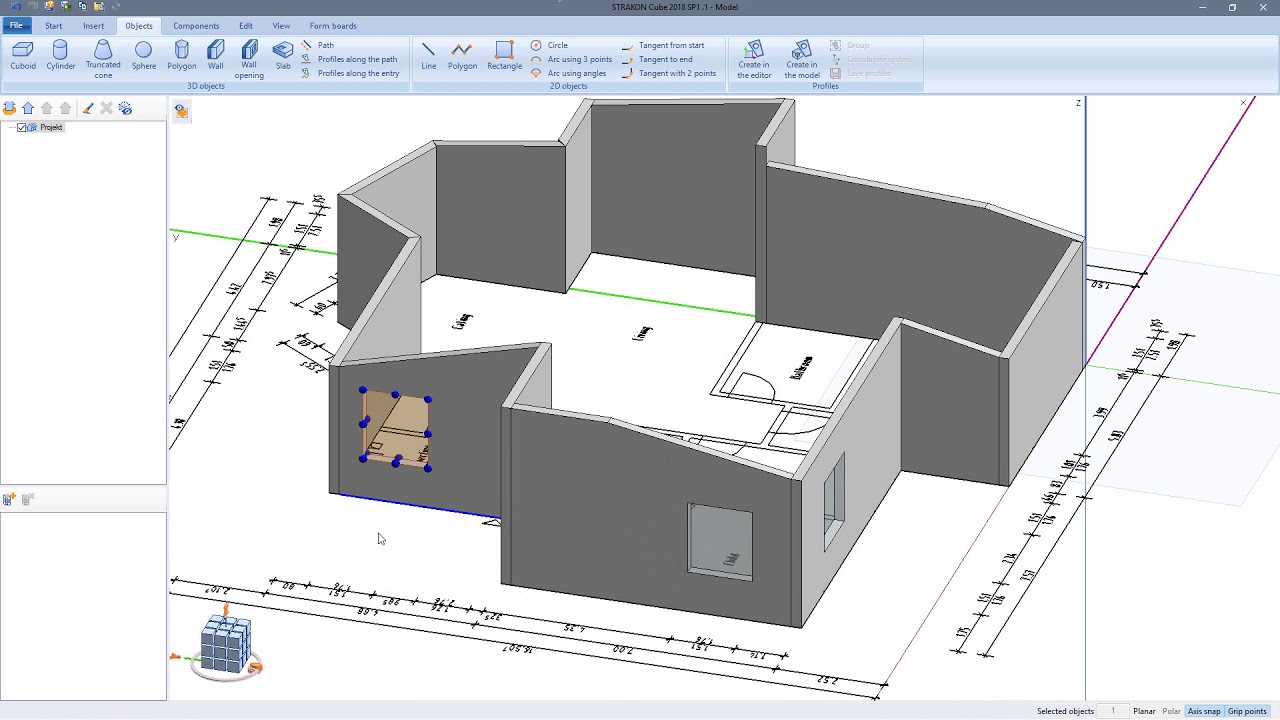The image size is (1280, 720).
Task: Choose Arc using 3 points
Action: click(571, 59)
